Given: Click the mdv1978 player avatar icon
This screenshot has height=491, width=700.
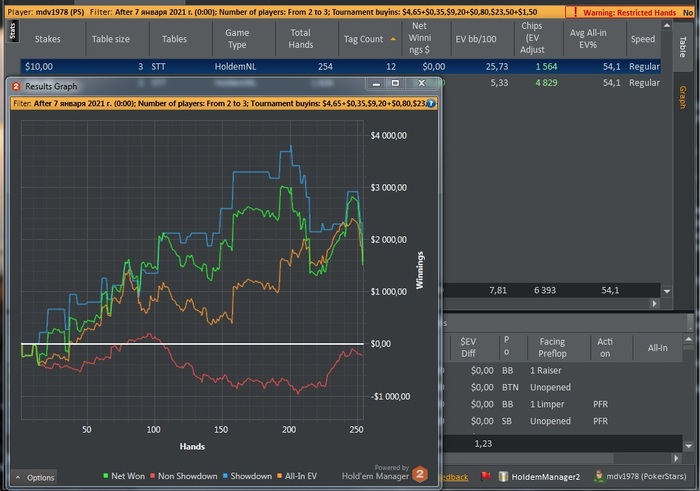Looking at the screenshot, I should [599, 476].
